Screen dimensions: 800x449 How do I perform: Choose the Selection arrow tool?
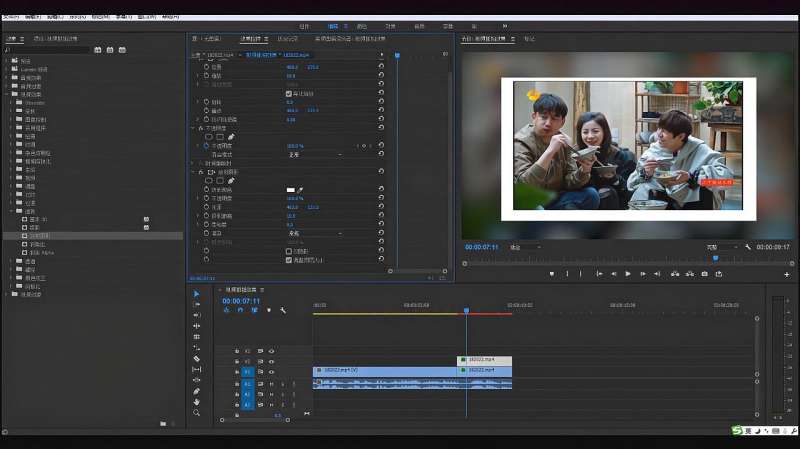(x=197, y=293)
